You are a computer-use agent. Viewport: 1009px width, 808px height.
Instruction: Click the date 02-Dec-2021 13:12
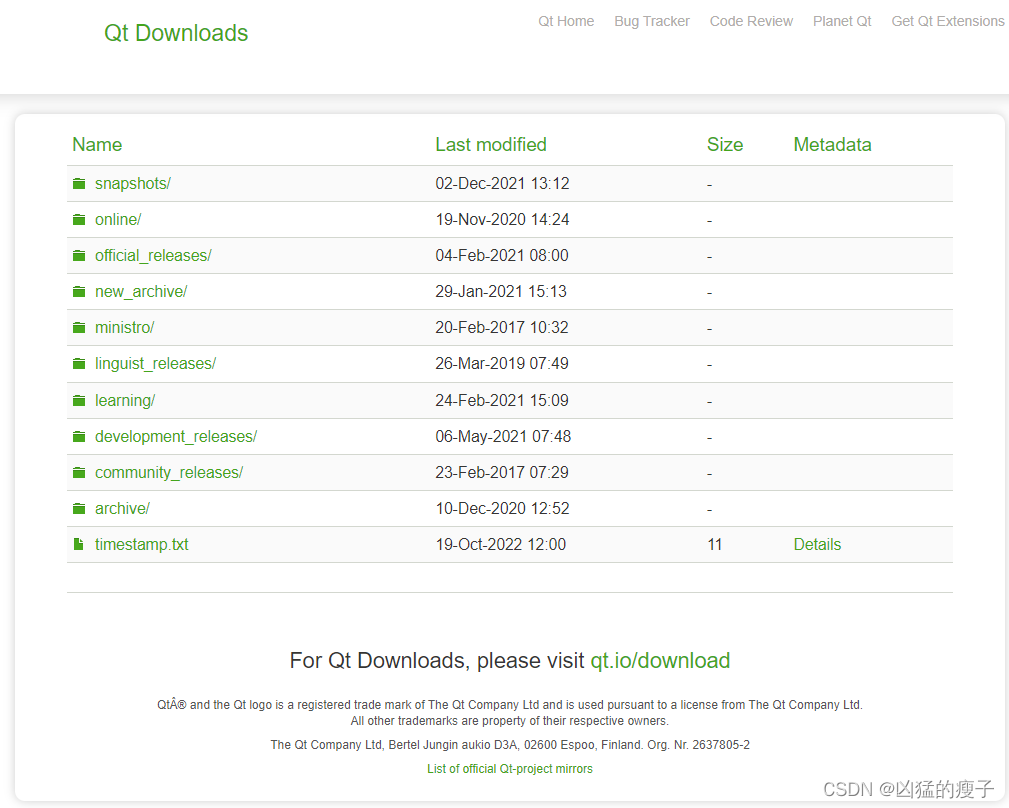[502, 183]
